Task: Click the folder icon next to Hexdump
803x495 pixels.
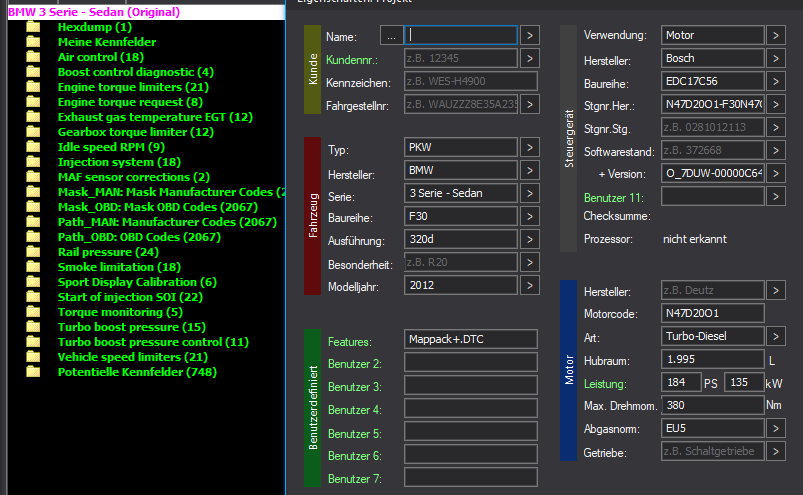Action: click(33, 27)
